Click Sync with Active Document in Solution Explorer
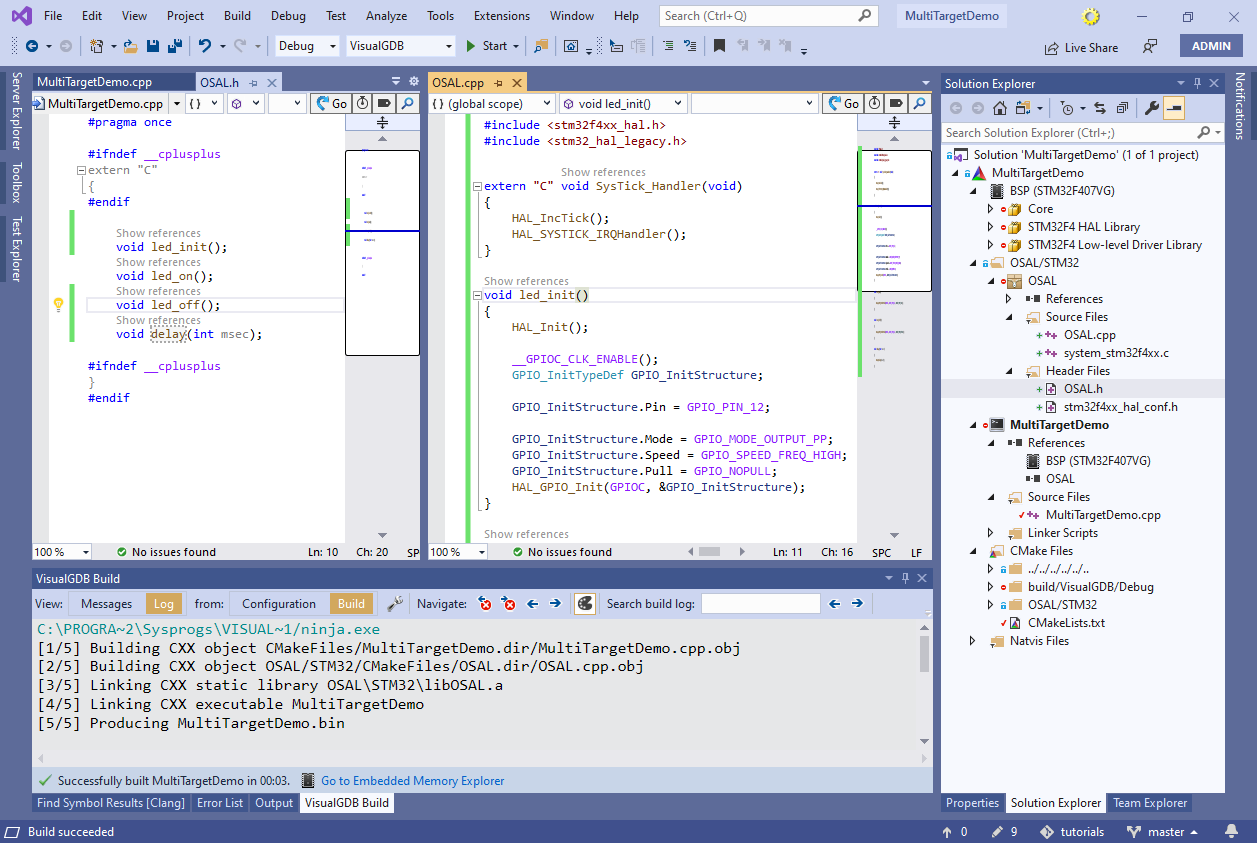The image size is (1257, 843). coord(1100,108)
